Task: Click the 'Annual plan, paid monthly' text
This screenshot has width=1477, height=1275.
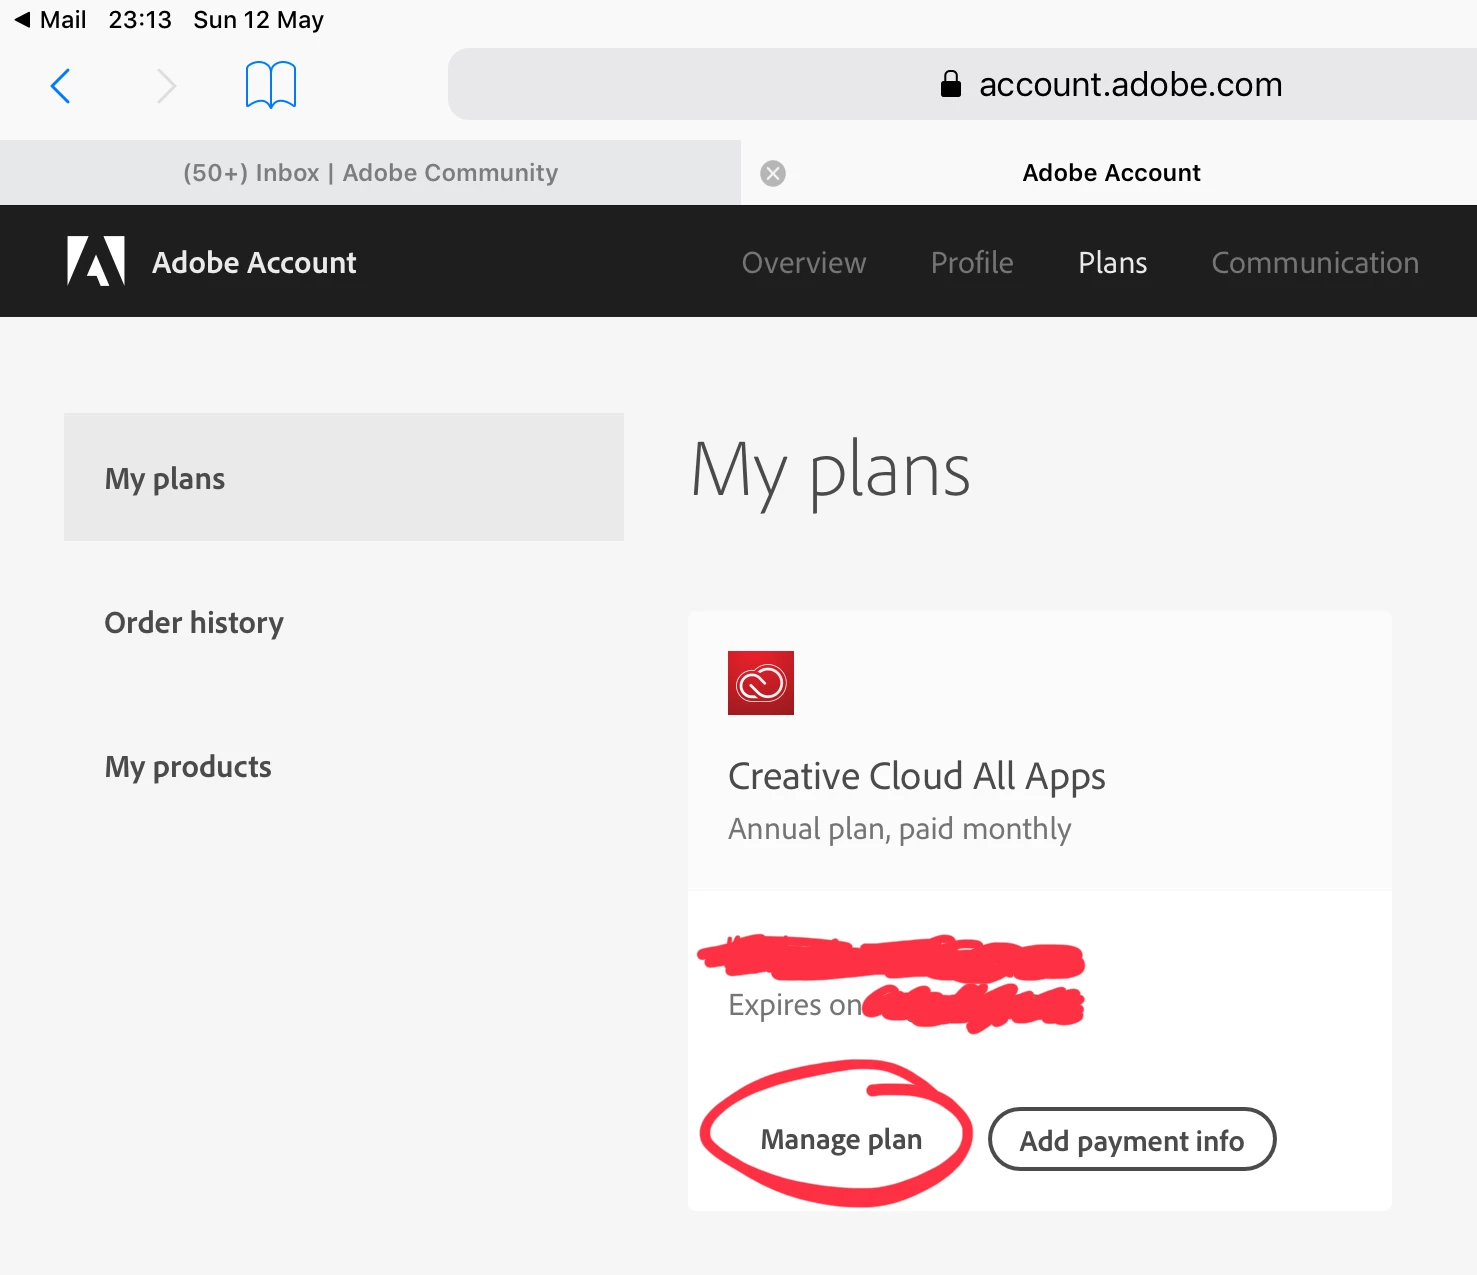Action: 900,829
